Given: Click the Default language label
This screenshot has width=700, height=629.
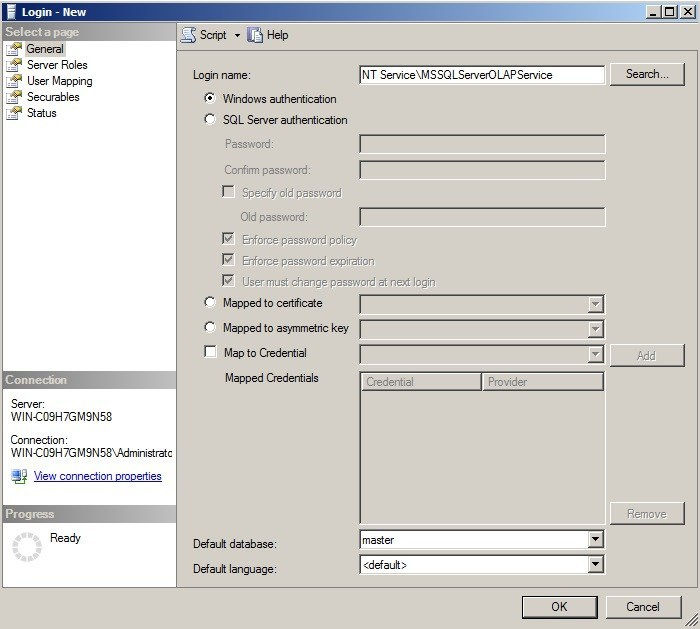Looking at the screenshot, I should pyautogui.click(x=235, y=569).
